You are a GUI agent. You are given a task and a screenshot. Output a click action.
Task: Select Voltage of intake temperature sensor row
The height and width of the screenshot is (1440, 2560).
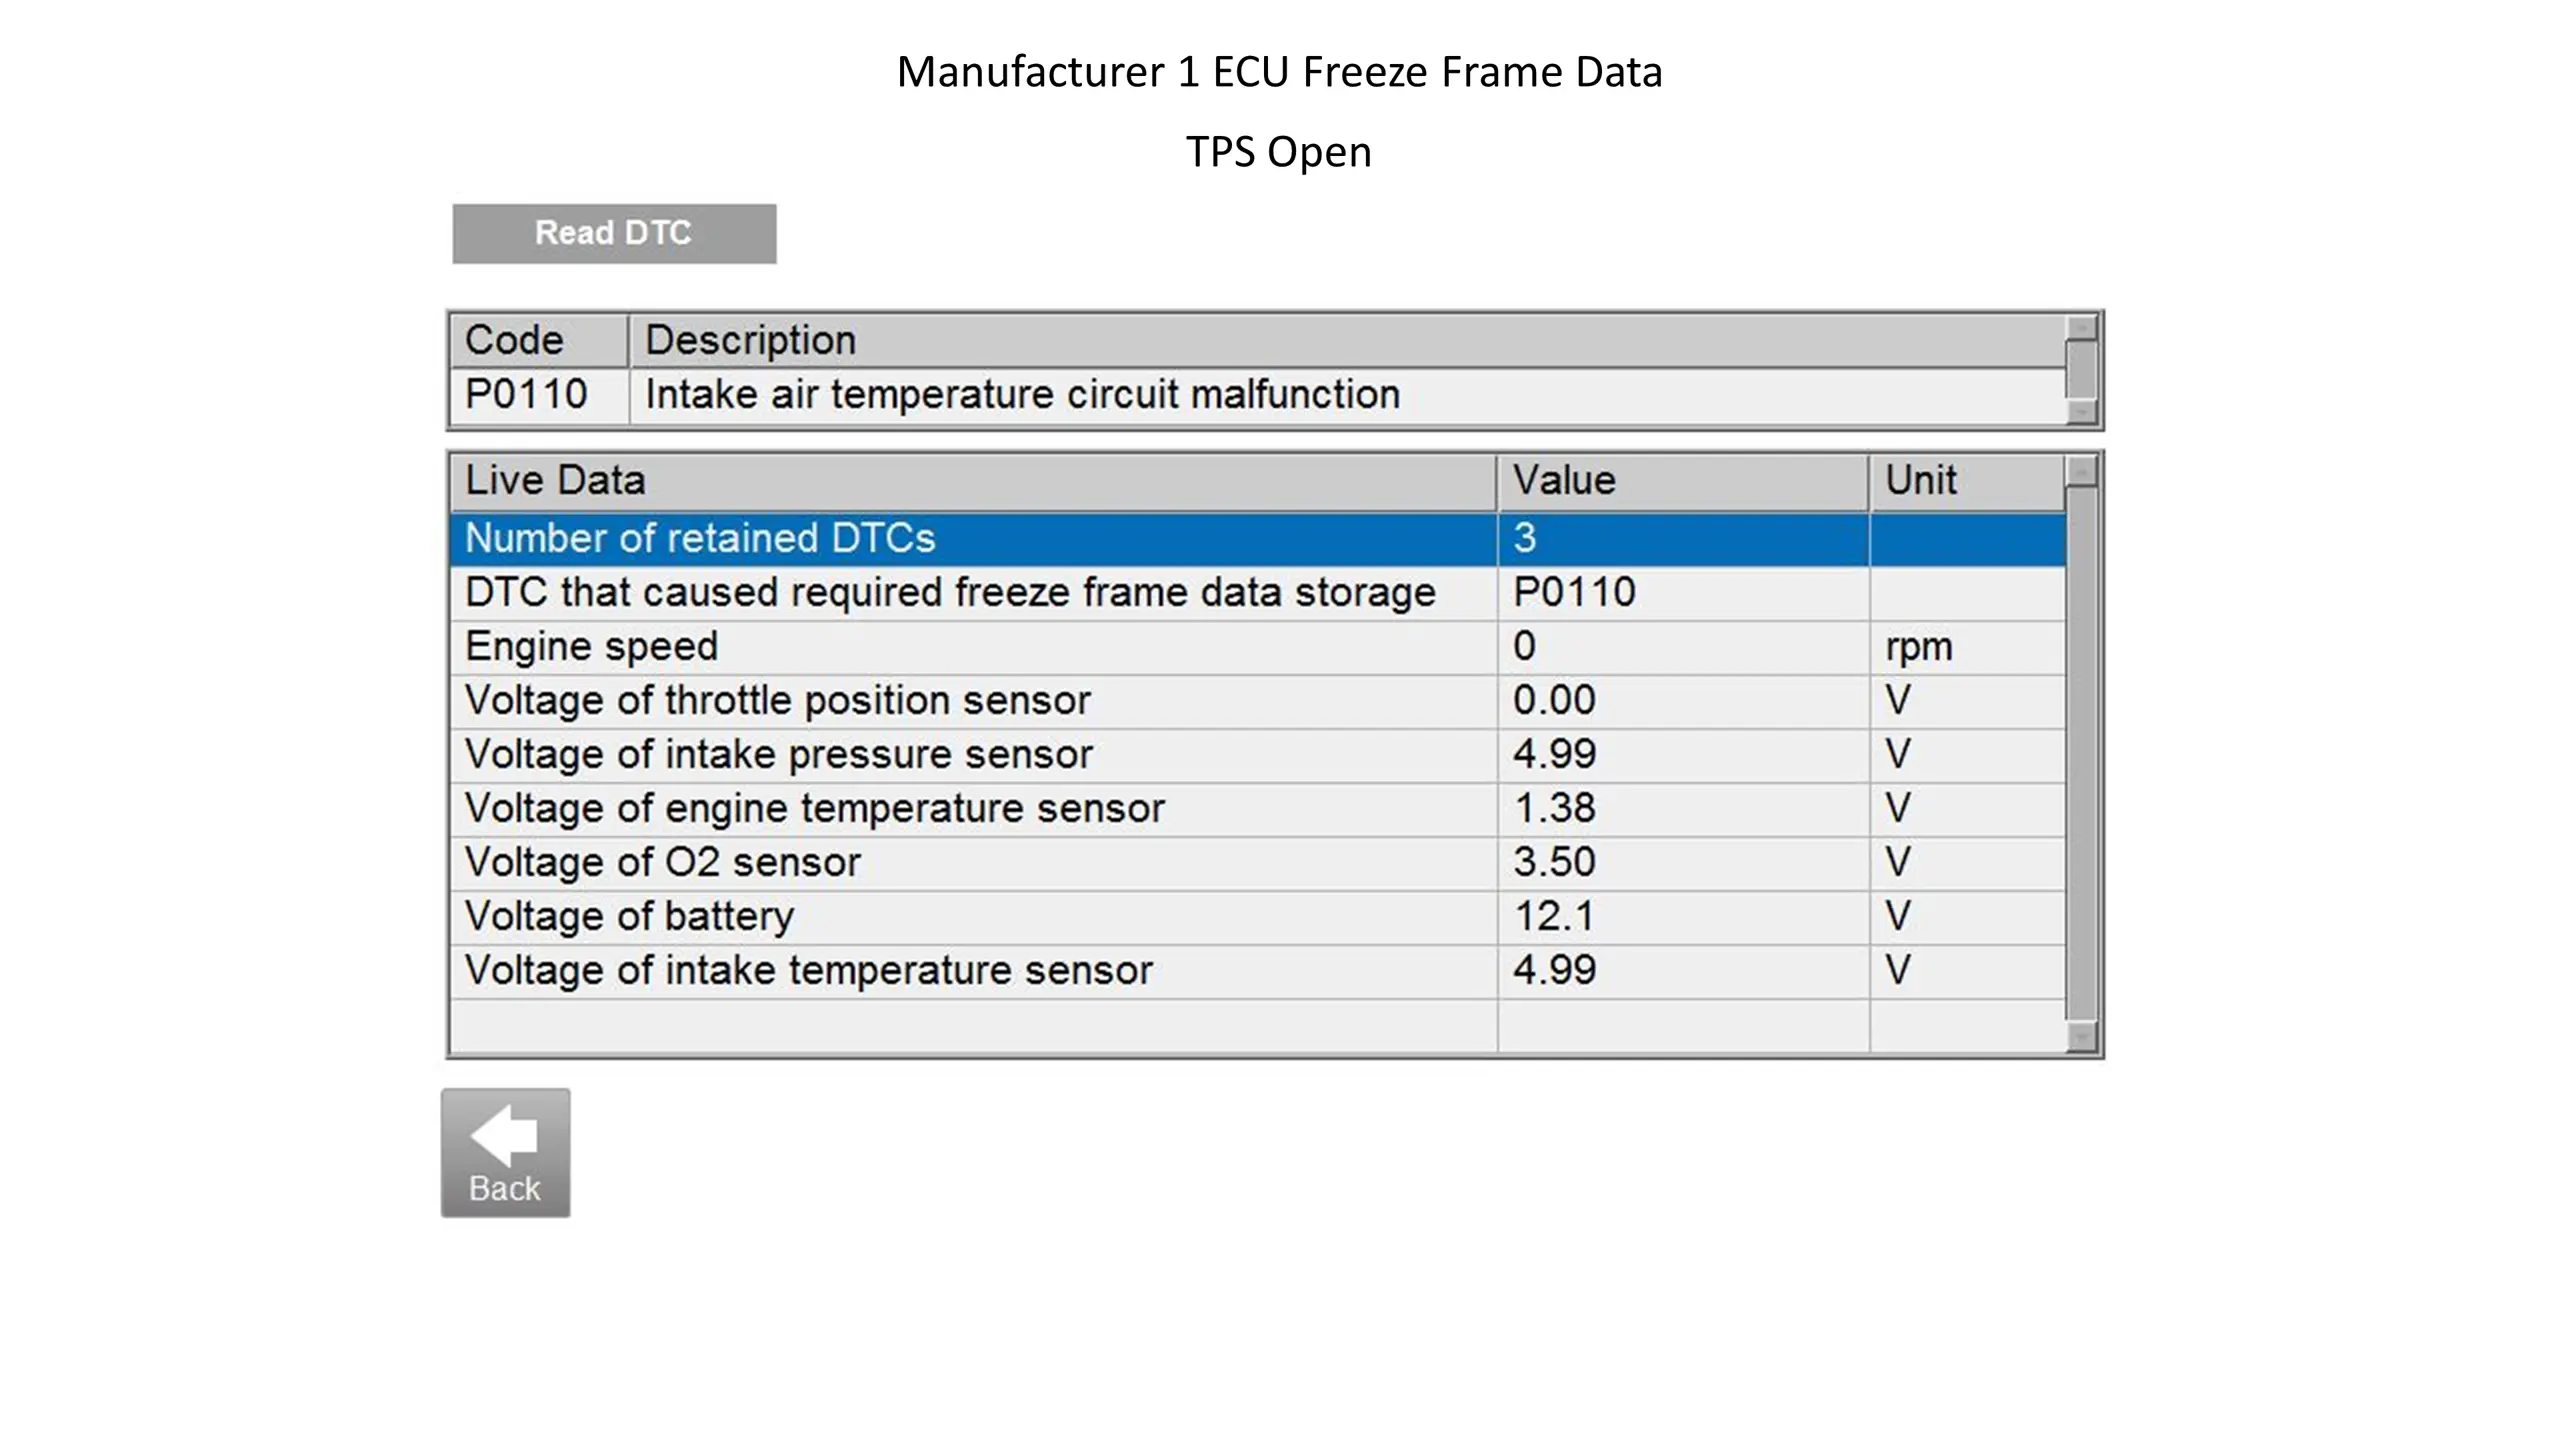pyautogui.click(x=1257, y=971)
